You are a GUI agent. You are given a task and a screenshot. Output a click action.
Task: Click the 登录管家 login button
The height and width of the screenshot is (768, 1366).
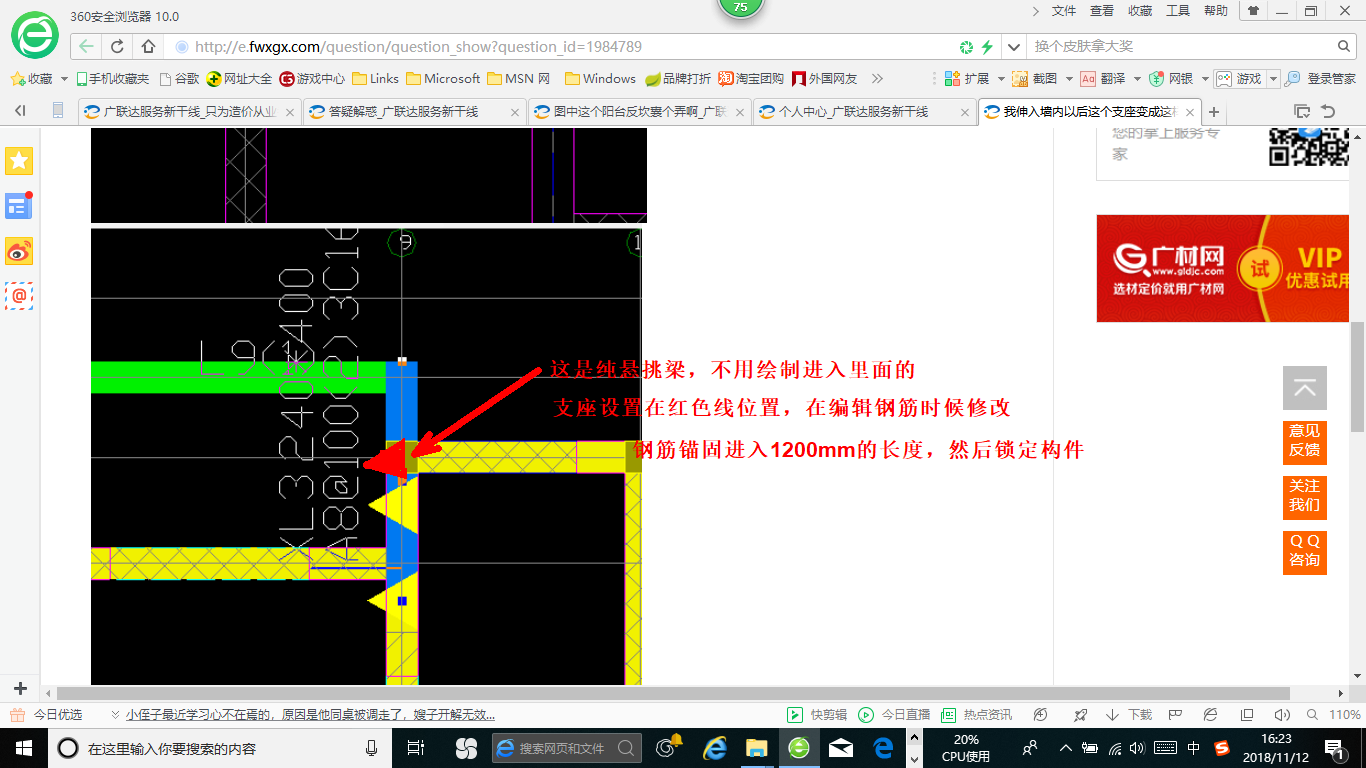tap(1320, 79)
